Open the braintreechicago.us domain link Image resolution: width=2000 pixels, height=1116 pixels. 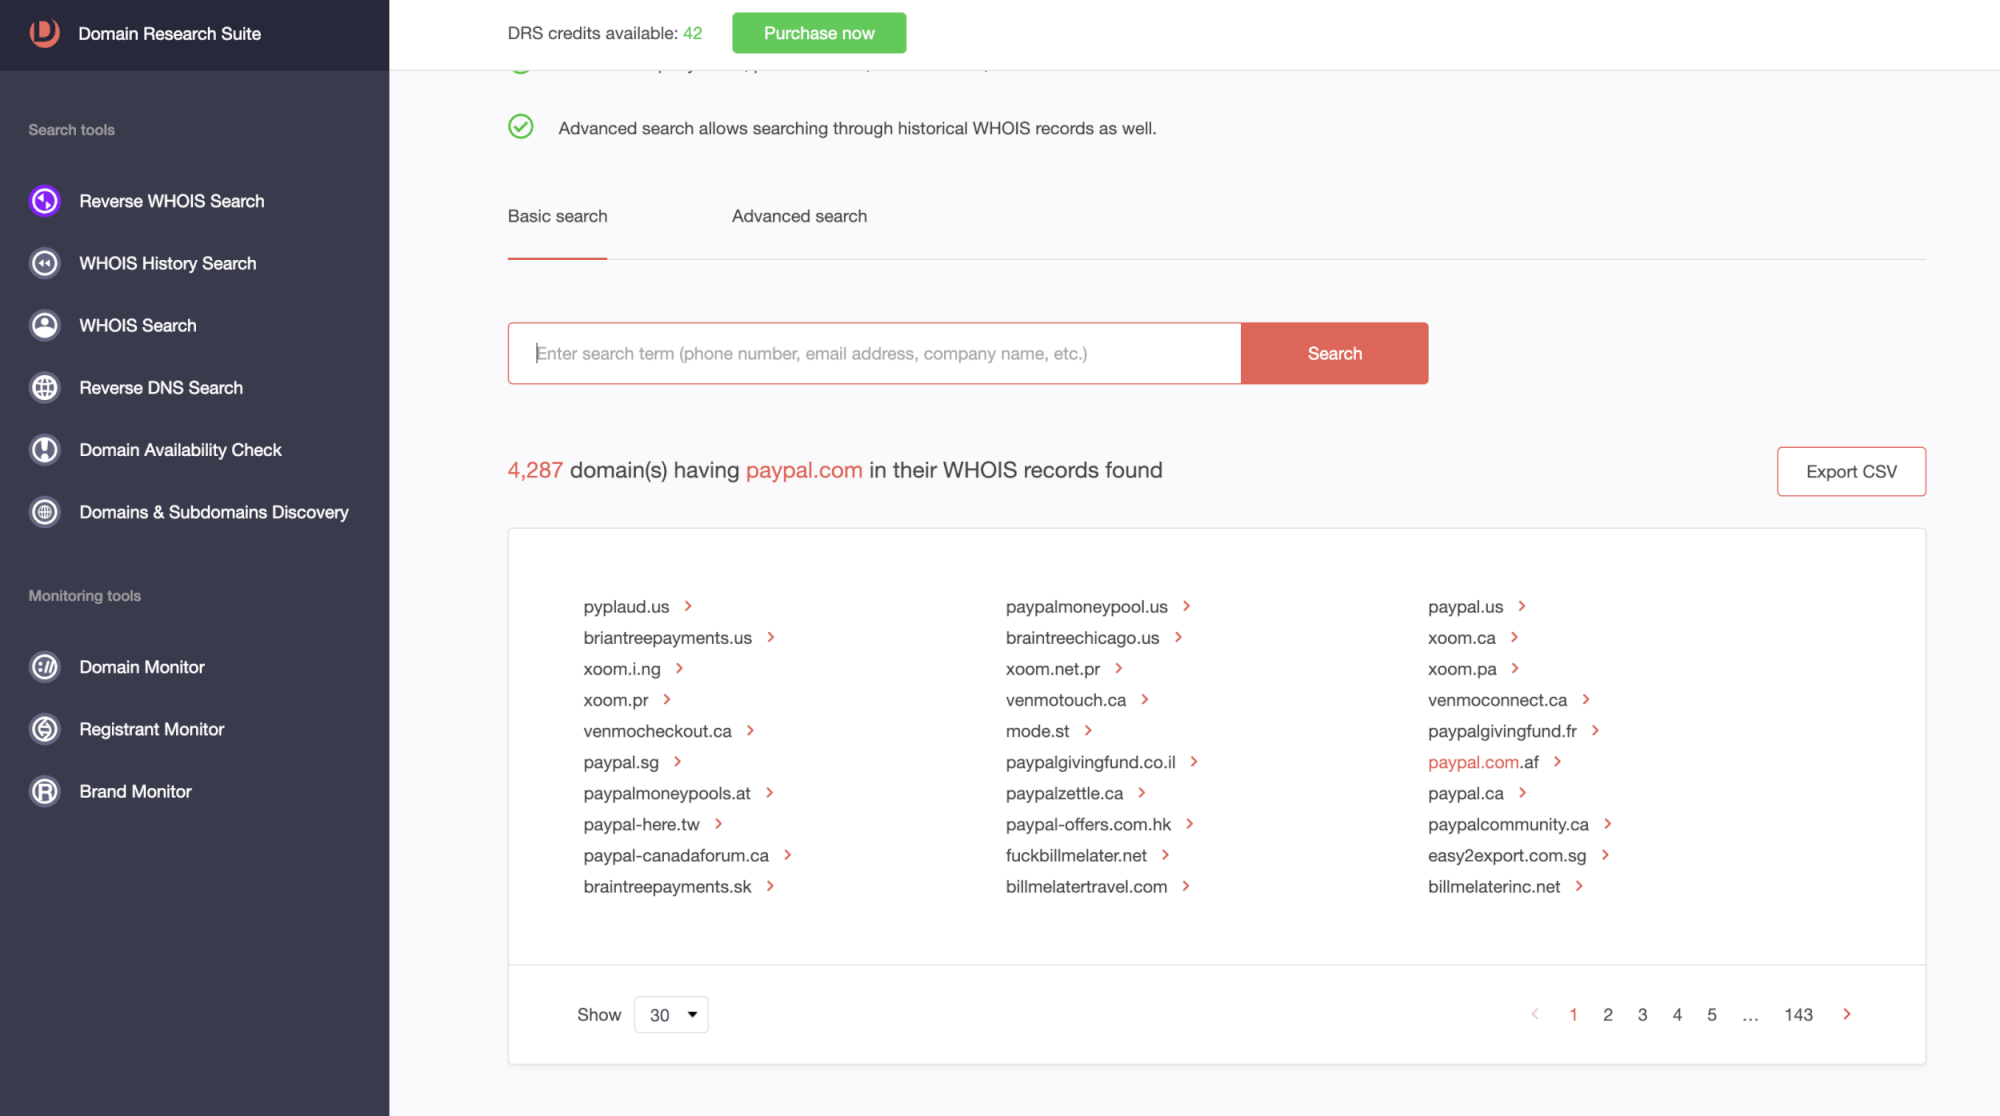[1082, 637]
